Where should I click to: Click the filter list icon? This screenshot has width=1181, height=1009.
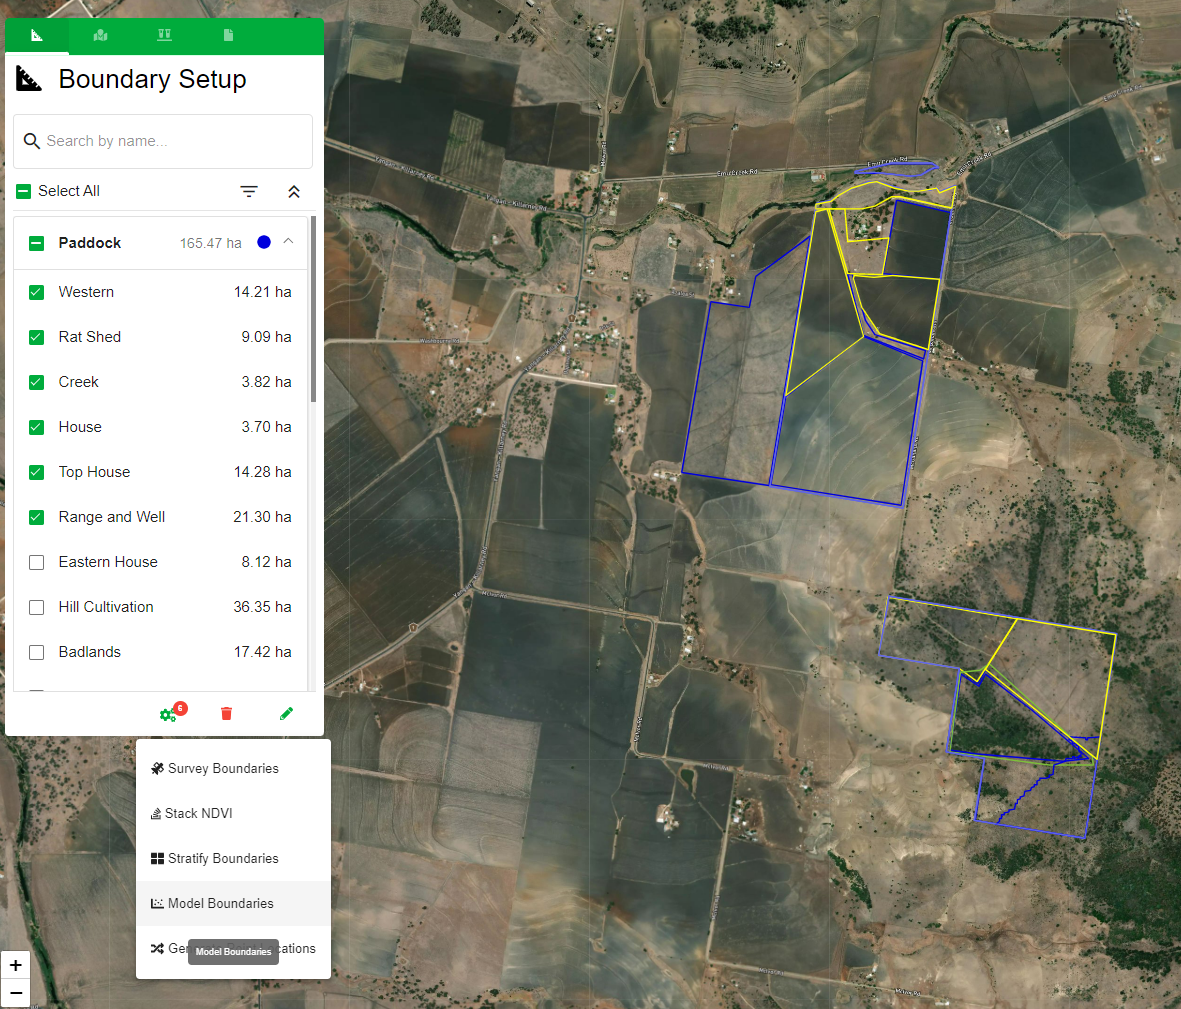pos(249,191)
